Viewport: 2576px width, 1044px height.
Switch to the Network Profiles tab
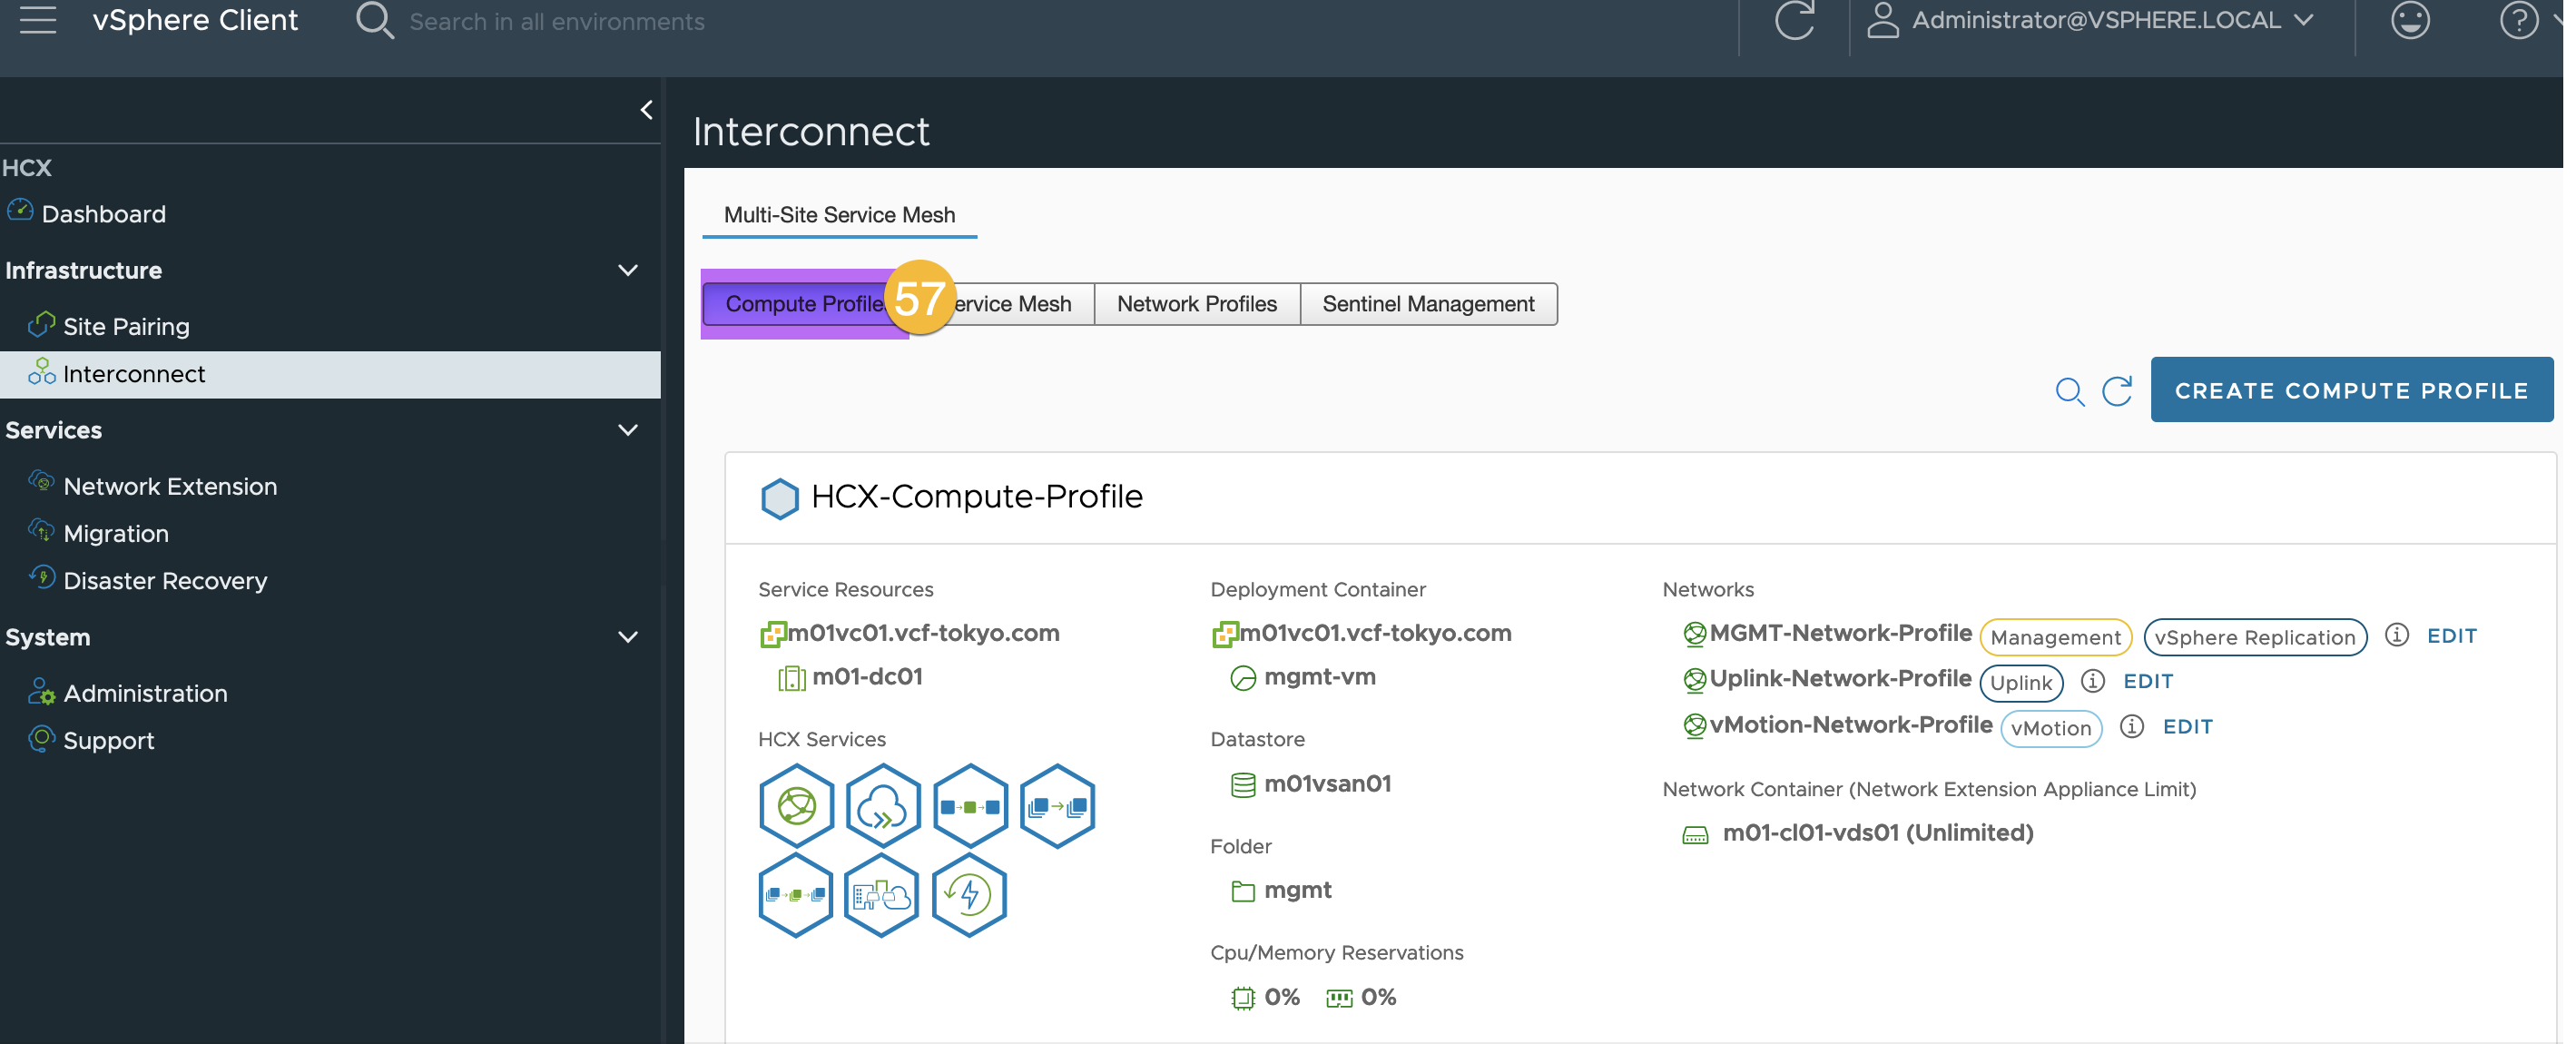[1197, 304]
